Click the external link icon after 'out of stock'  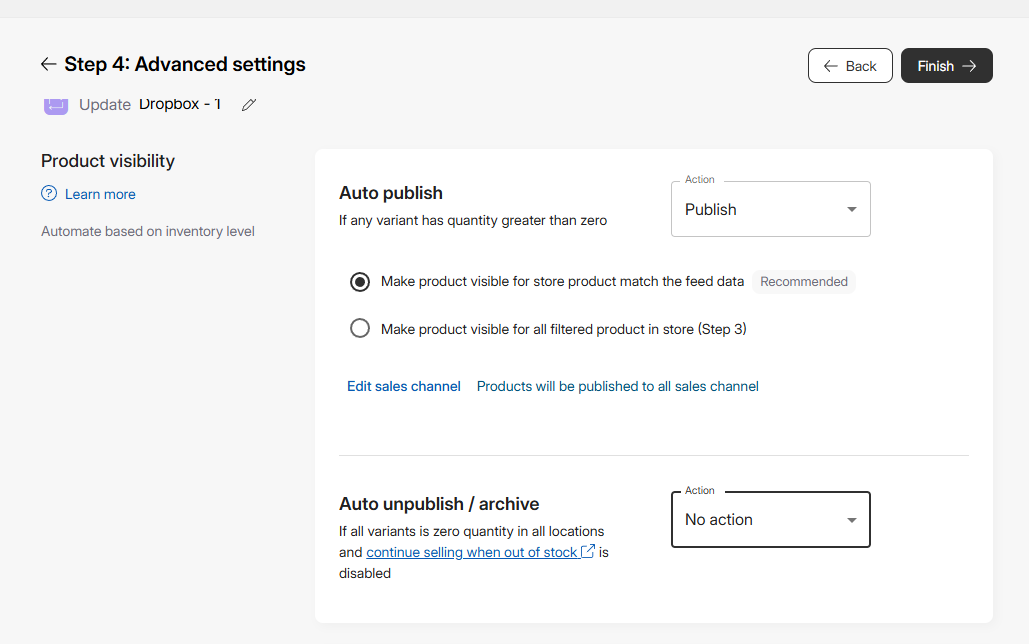(588, 552)
